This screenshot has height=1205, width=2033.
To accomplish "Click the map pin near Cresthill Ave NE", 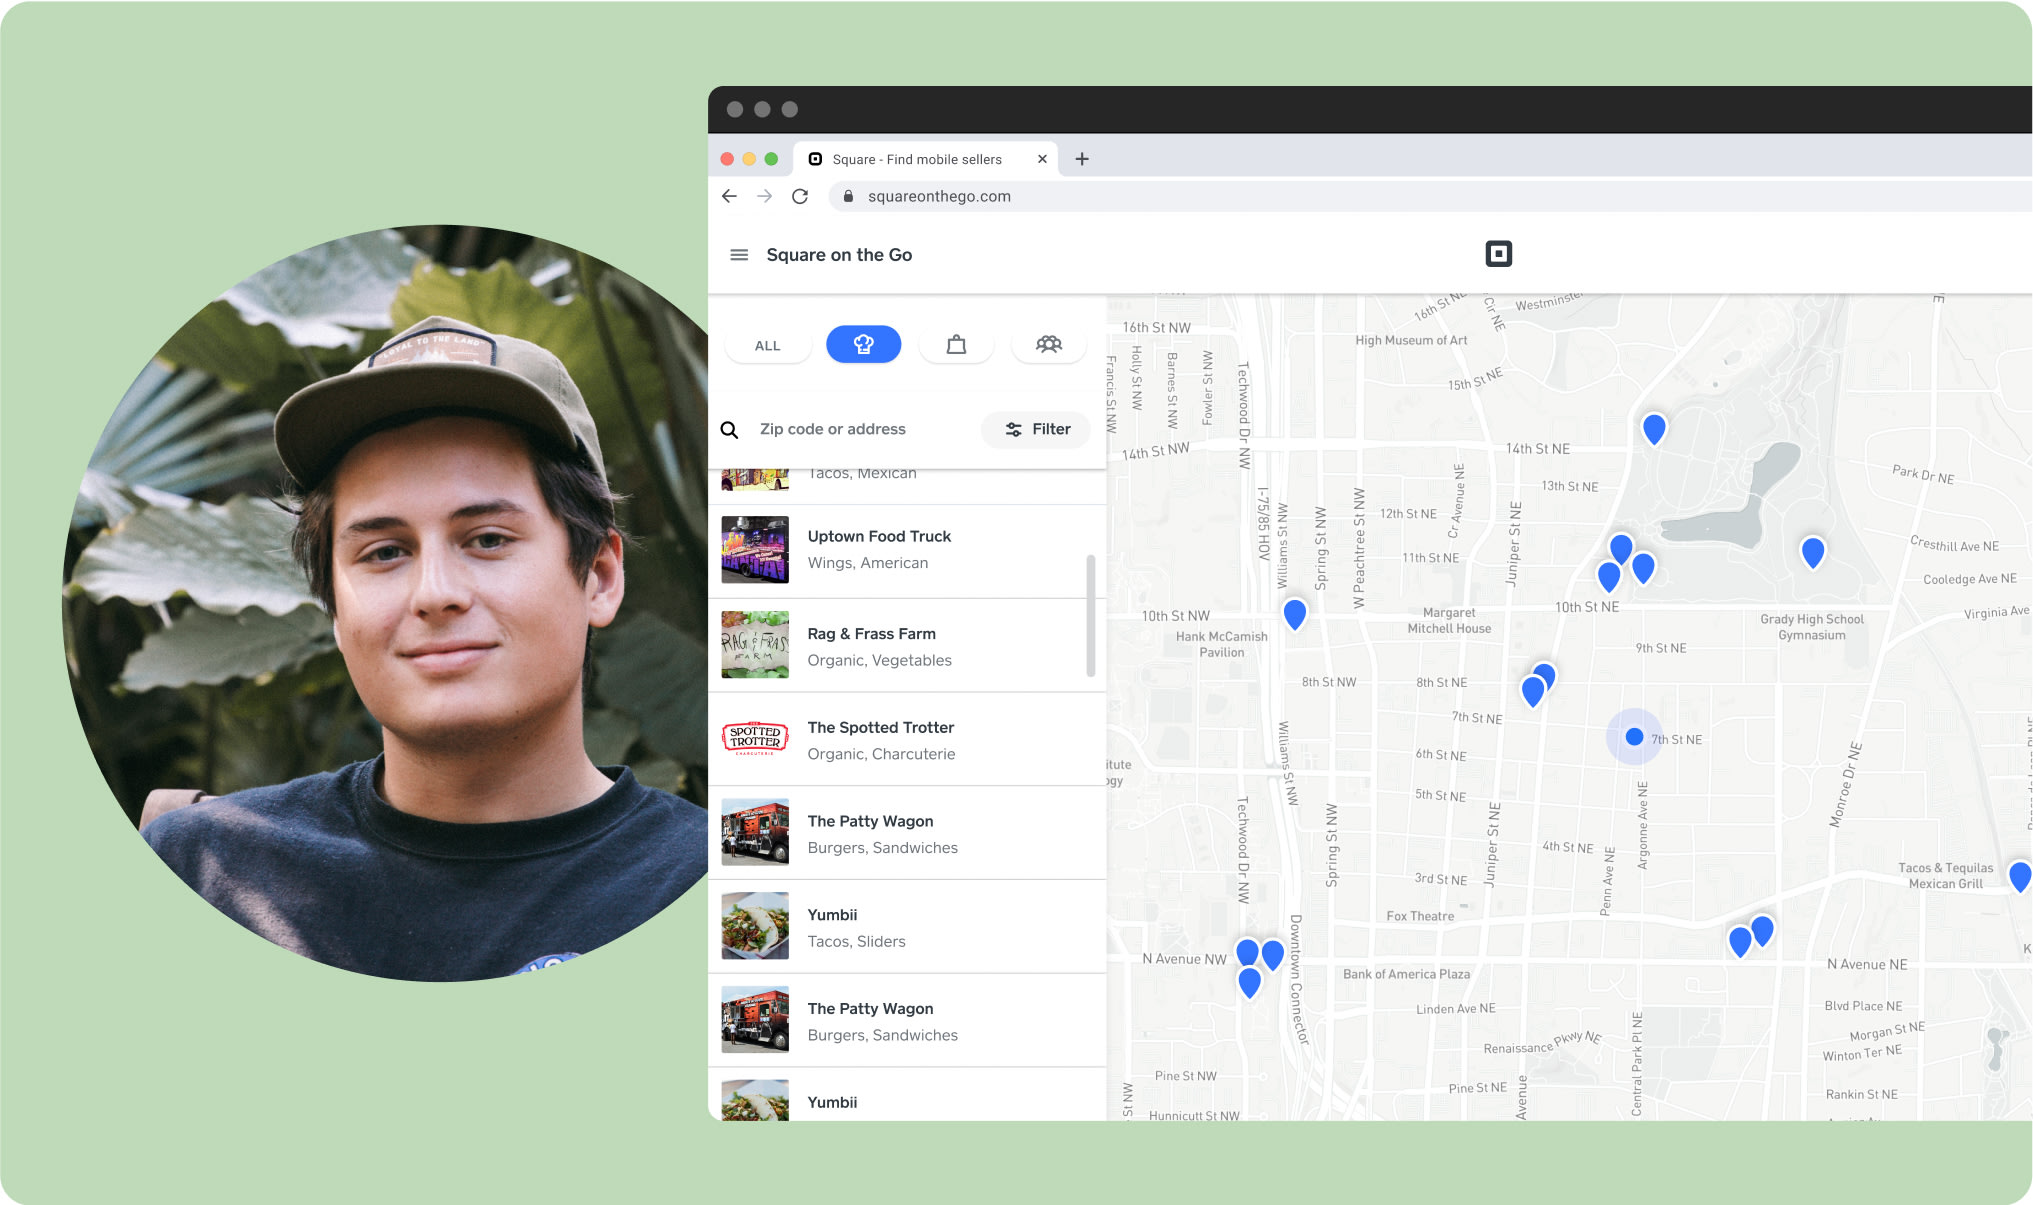I will [1812, 551].
